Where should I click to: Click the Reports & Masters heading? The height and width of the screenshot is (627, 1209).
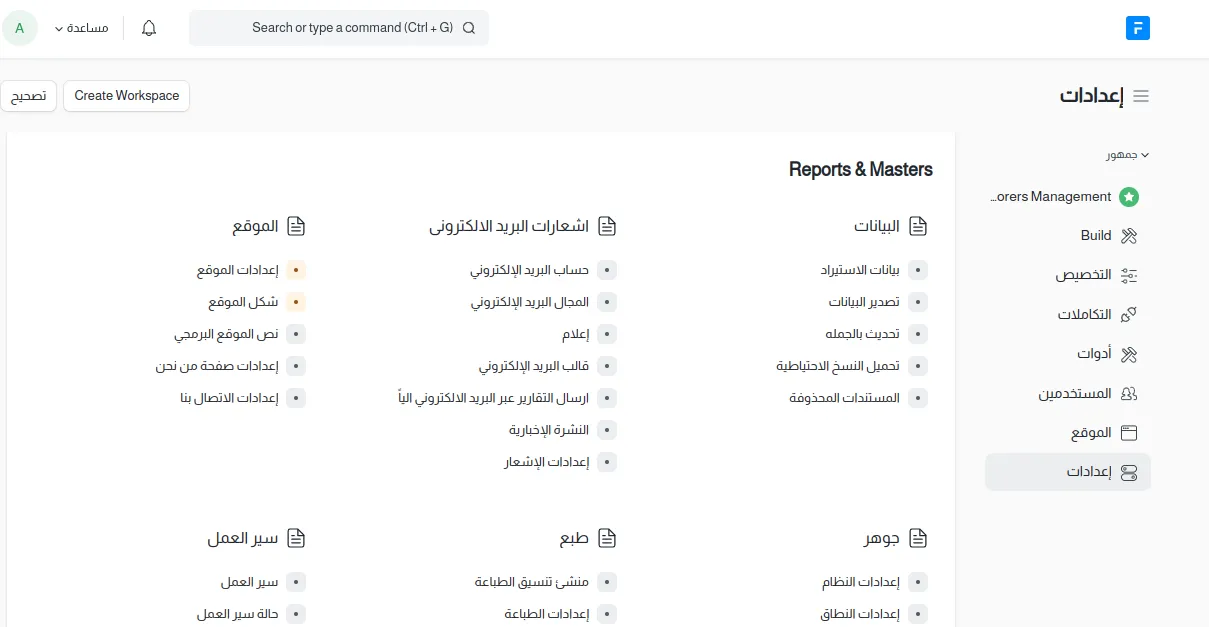click(861, 170)
